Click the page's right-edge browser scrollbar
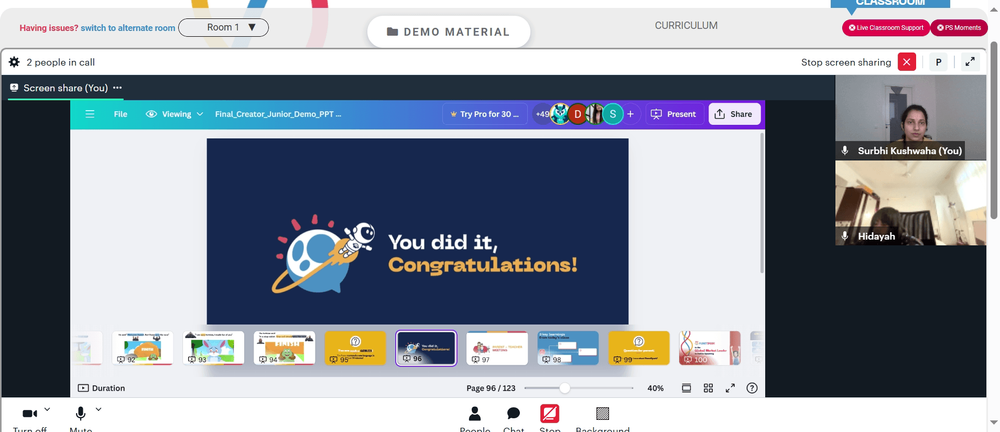The height and width of the screenshot is (432, 1000). tap(994, 128)
